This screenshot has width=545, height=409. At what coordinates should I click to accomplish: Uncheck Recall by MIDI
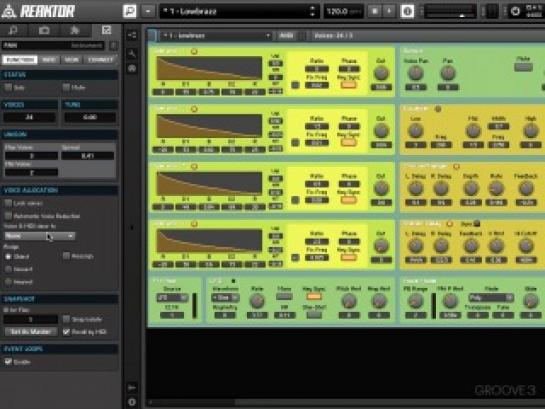[66, 332]
